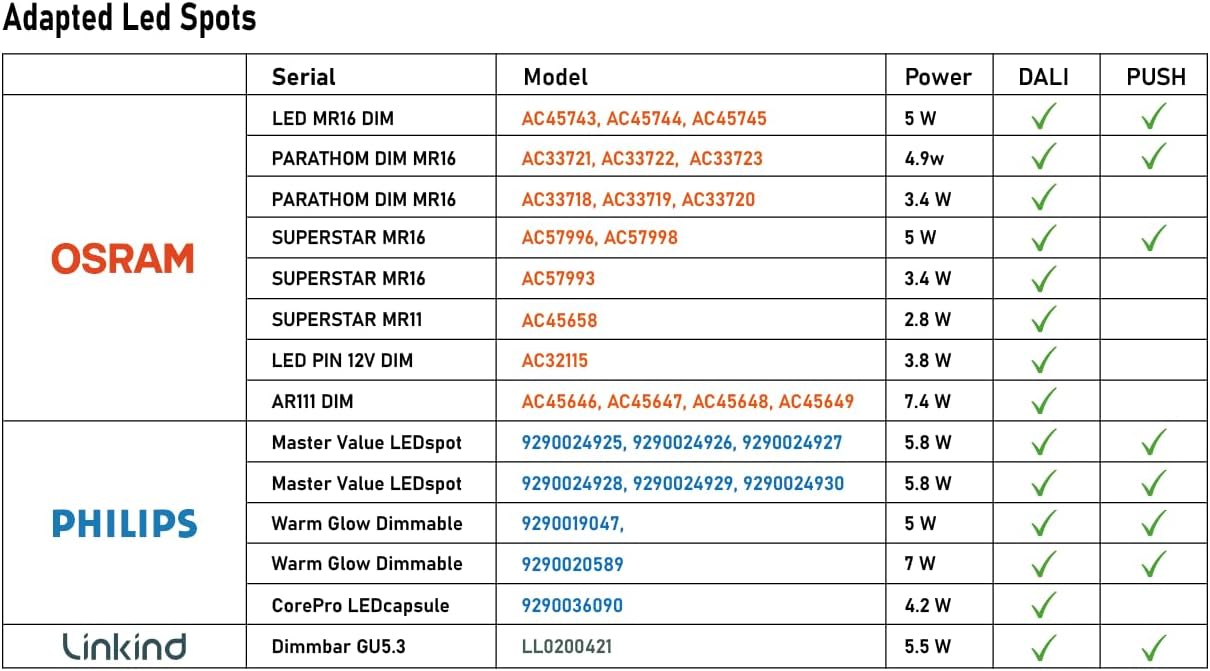
Task: Select the Power column header
Action: click(x=938, y=77)
